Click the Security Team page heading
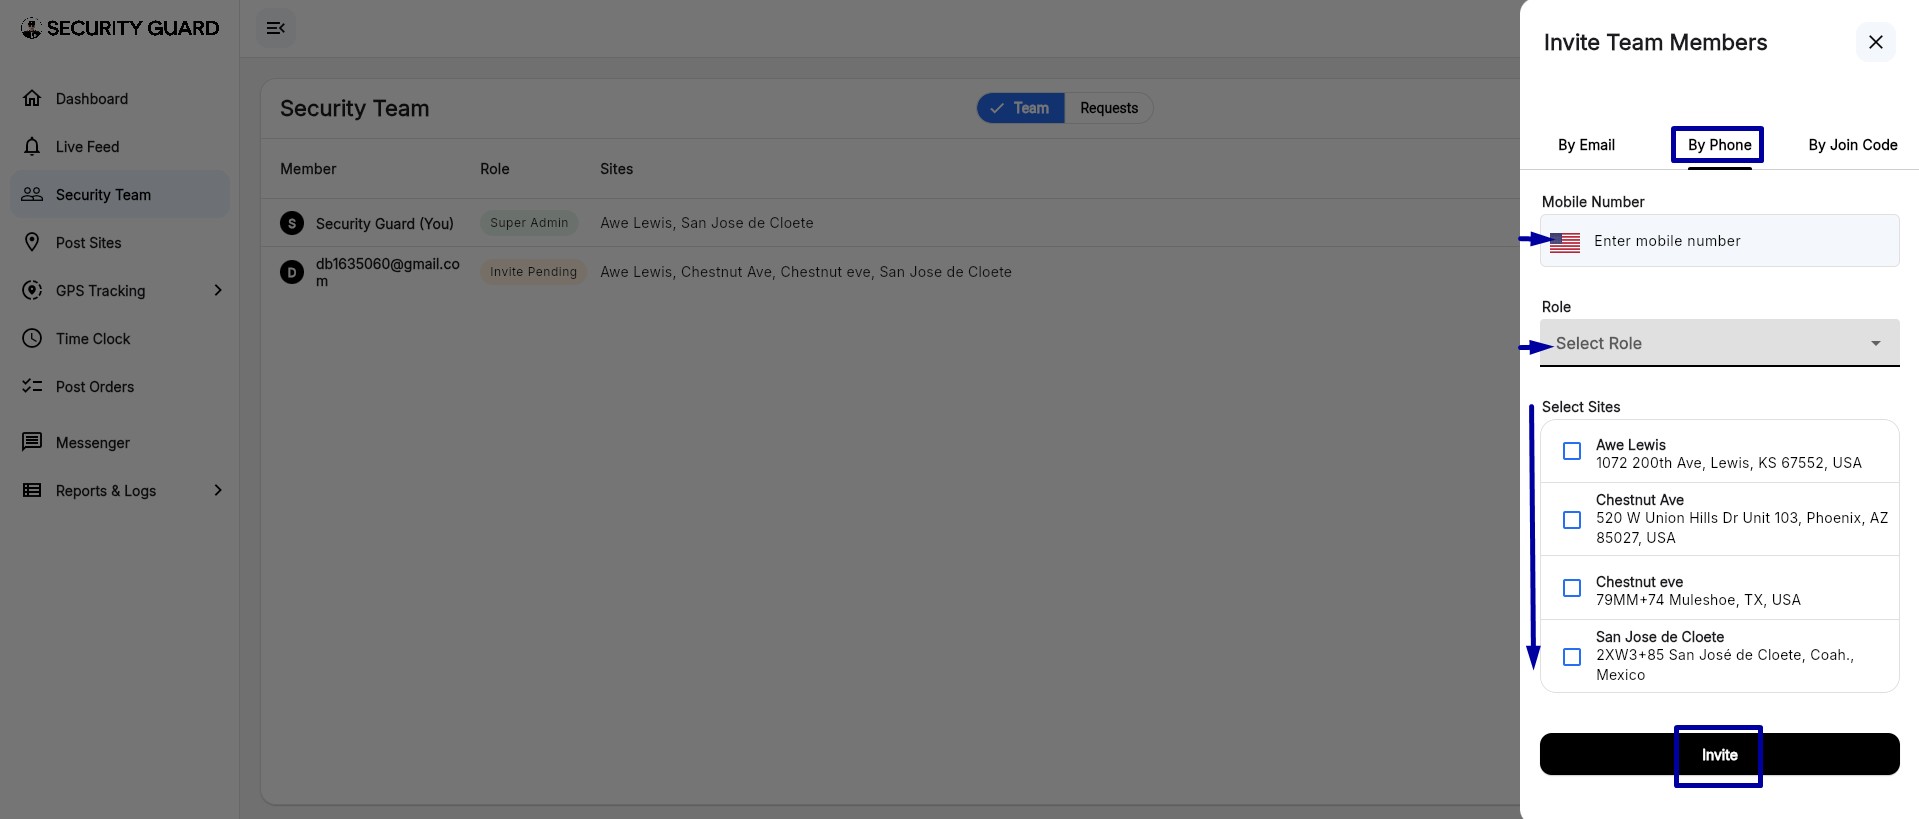 tap(354, 108)
